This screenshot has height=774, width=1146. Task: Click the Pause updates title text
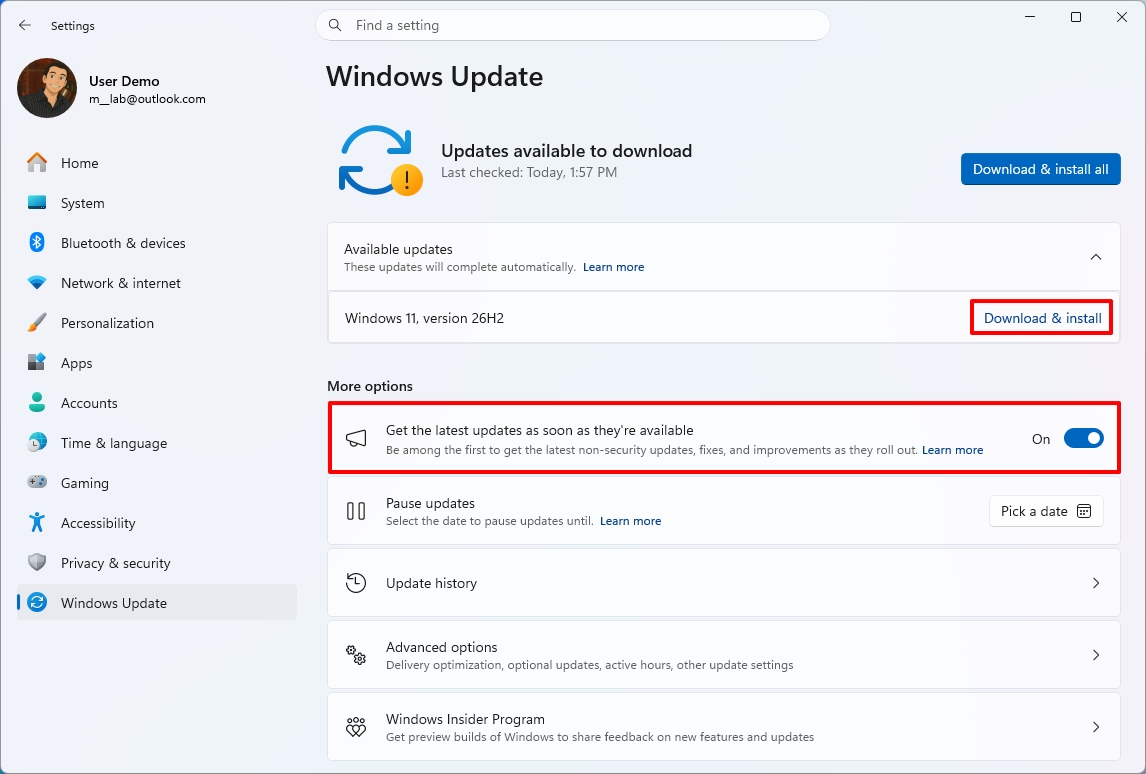click(x=430, y=503)
